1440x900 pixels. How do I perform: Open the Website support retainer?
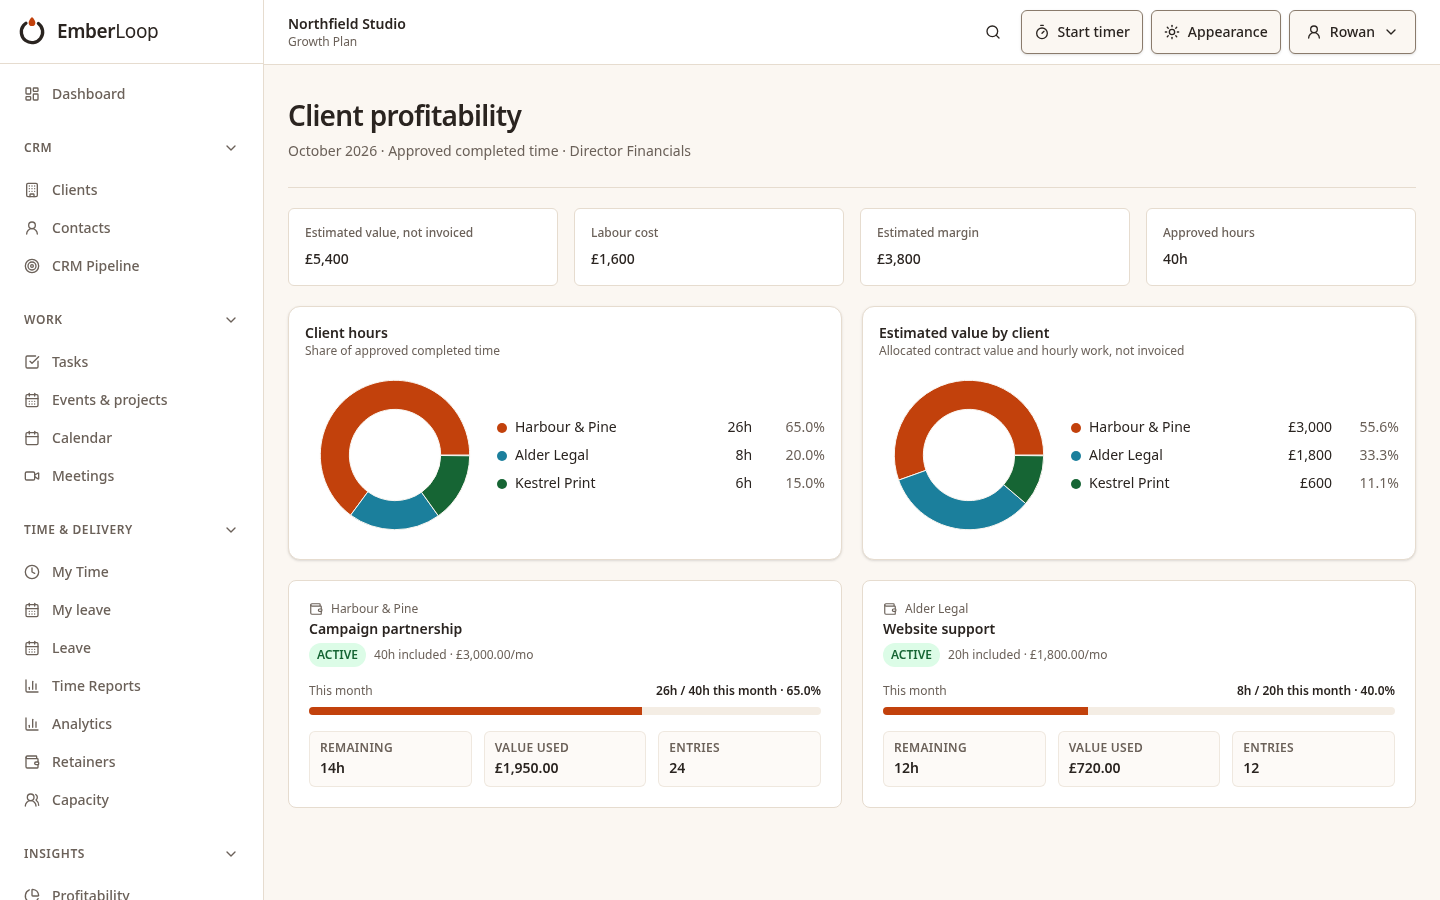click(x=939, y=629)
